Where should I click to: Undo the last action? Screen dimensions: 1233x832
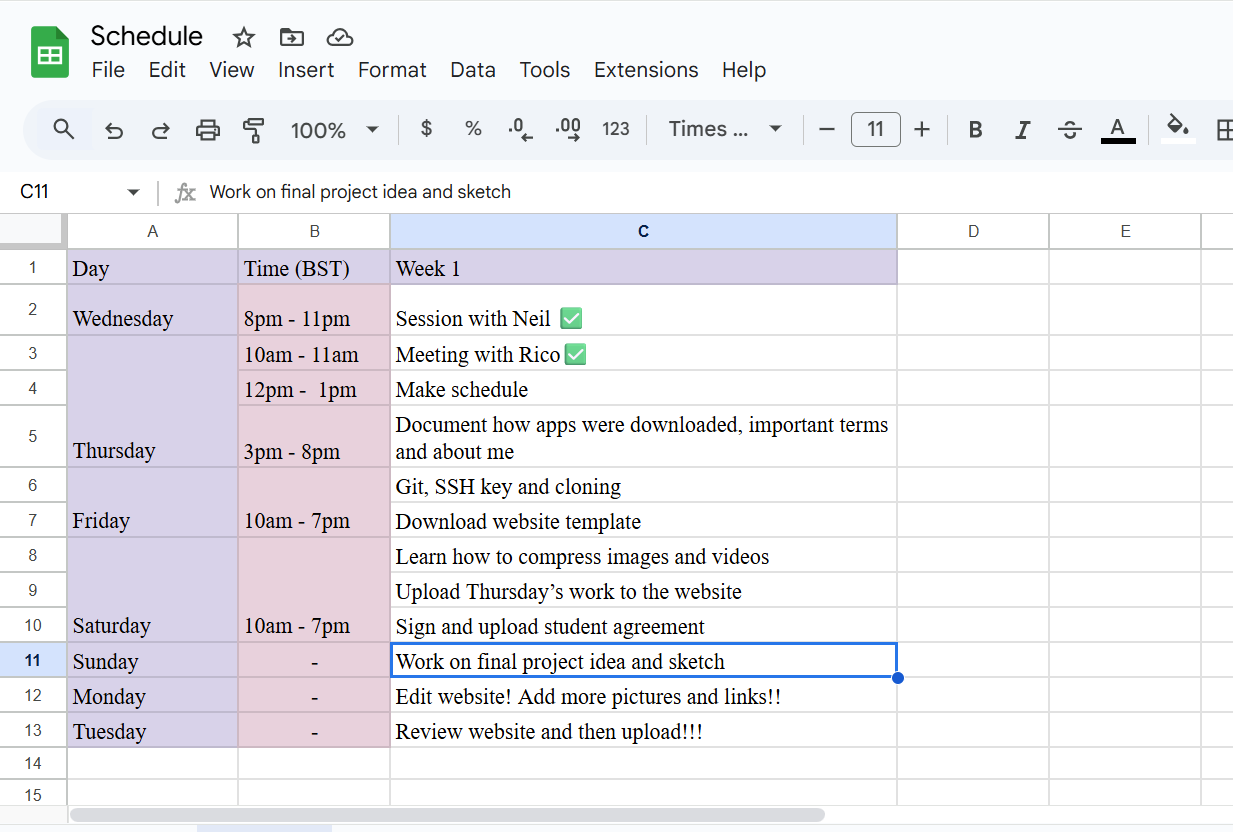113,129
